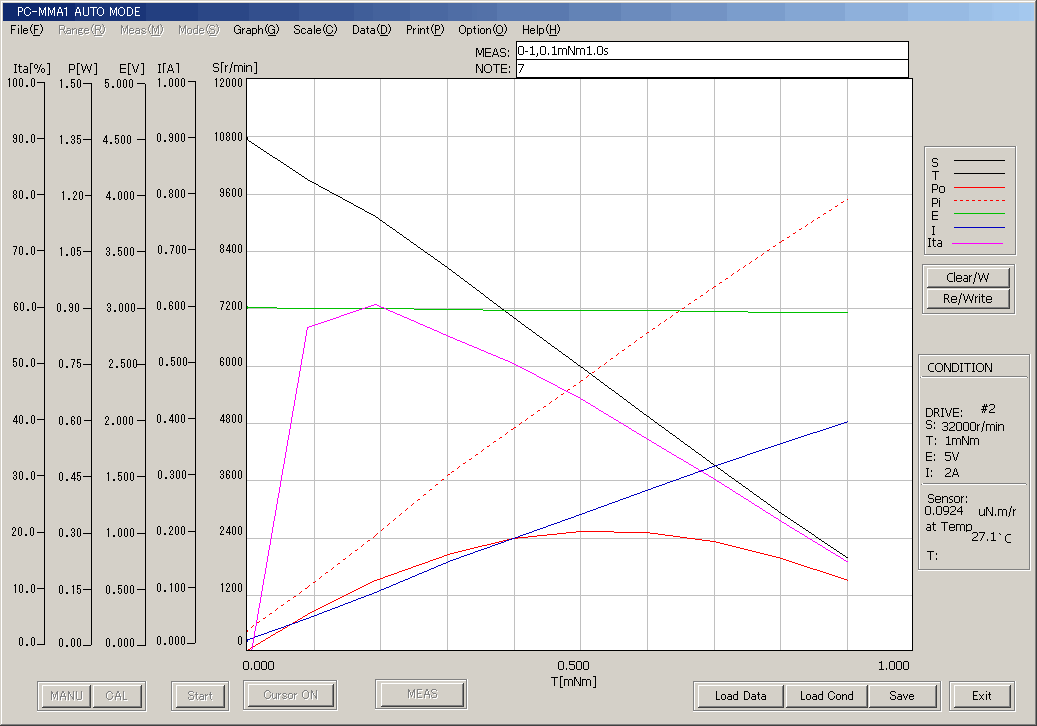Screen dimensions: 1037x726
Task: Click the Load Cond button
Action: pos(826,696)
